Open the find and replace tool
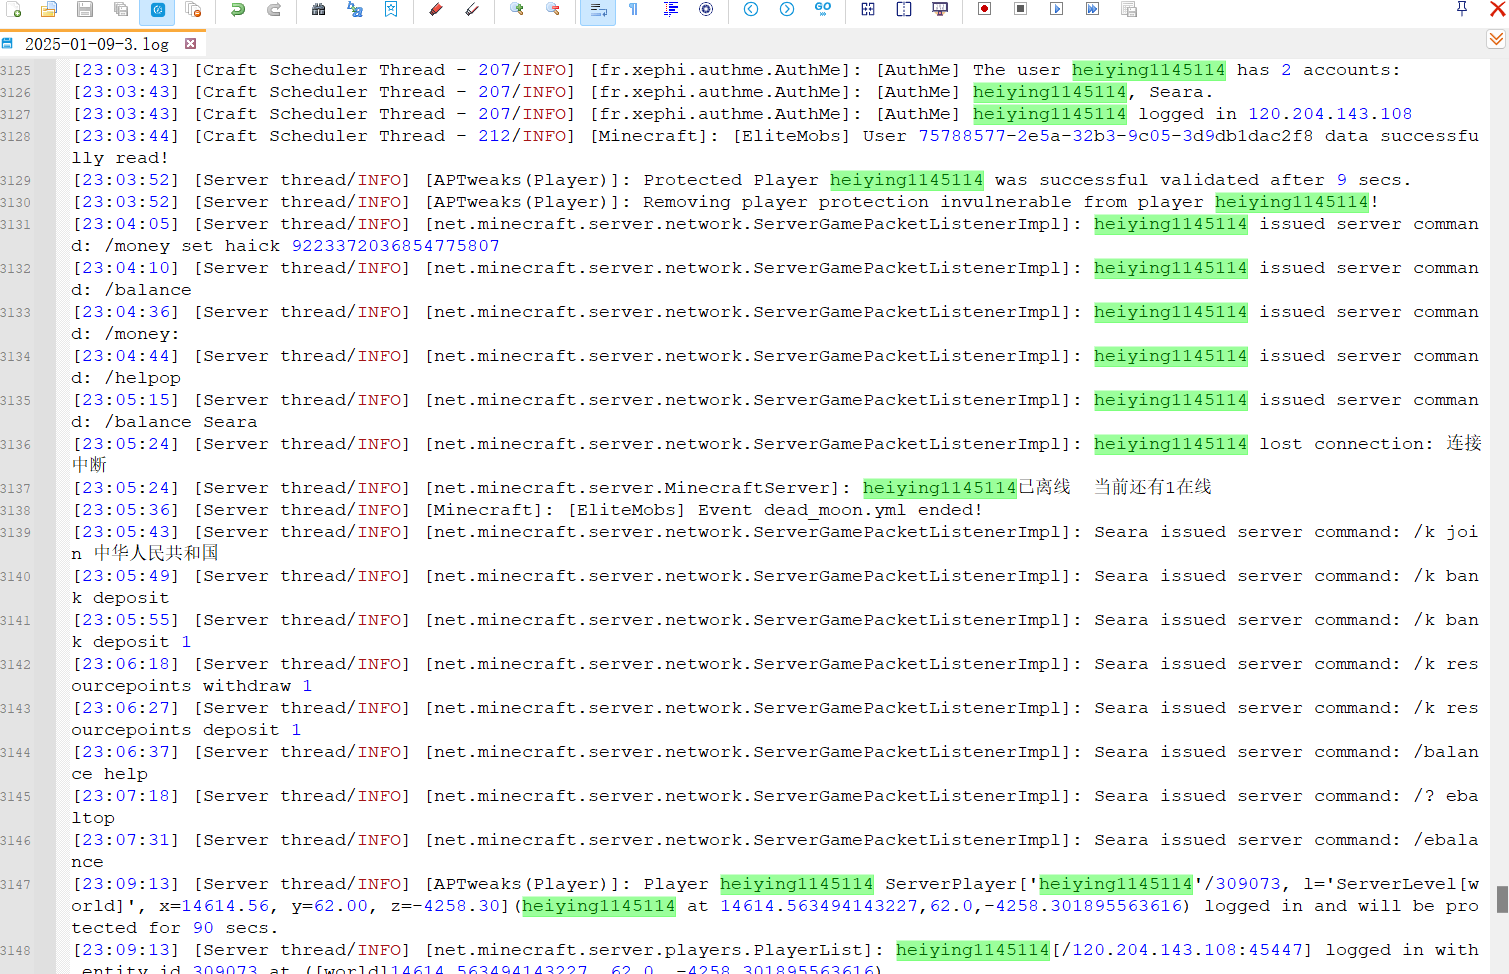 (355, 10)
